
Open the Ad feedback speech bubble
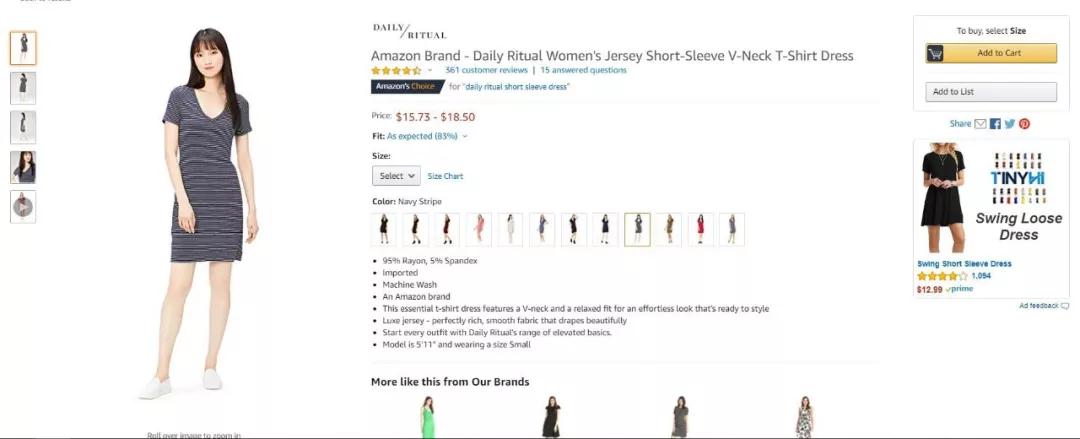coord(1065,306)
